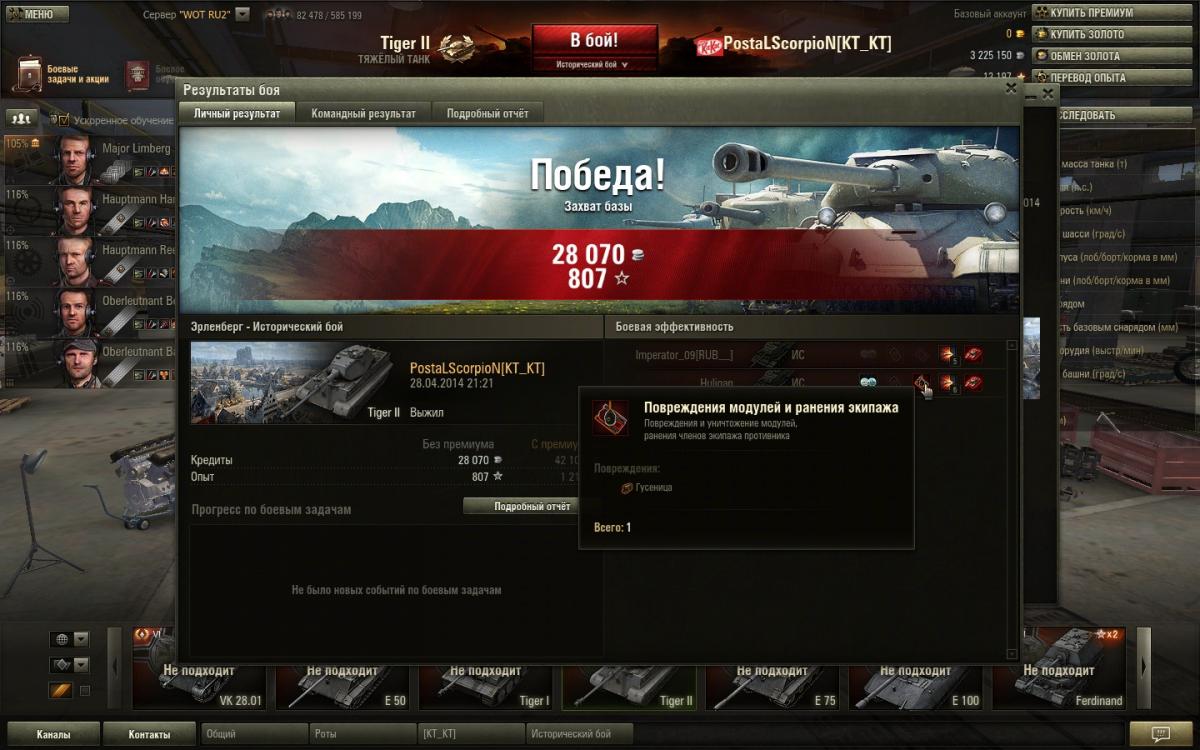This screenshot has width=1200, height=750.
Task: Toggle the favorite tanks filter checkbox
Action: 85,691
